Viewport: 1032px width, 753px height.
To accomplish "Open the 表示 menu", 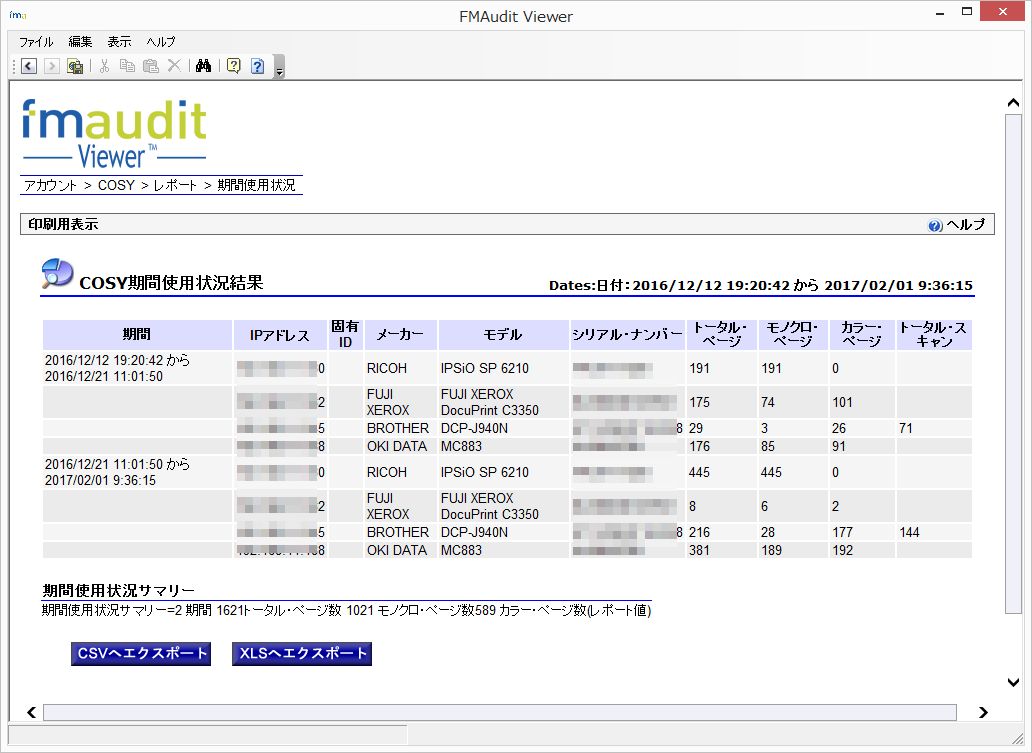I will pos(119,42).
